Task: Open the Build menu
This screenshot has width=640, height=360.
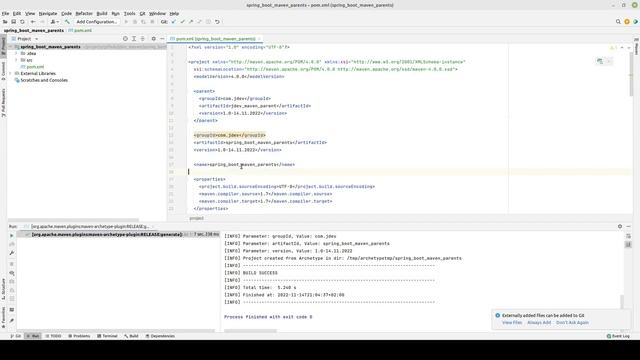Action: [102, 13]
